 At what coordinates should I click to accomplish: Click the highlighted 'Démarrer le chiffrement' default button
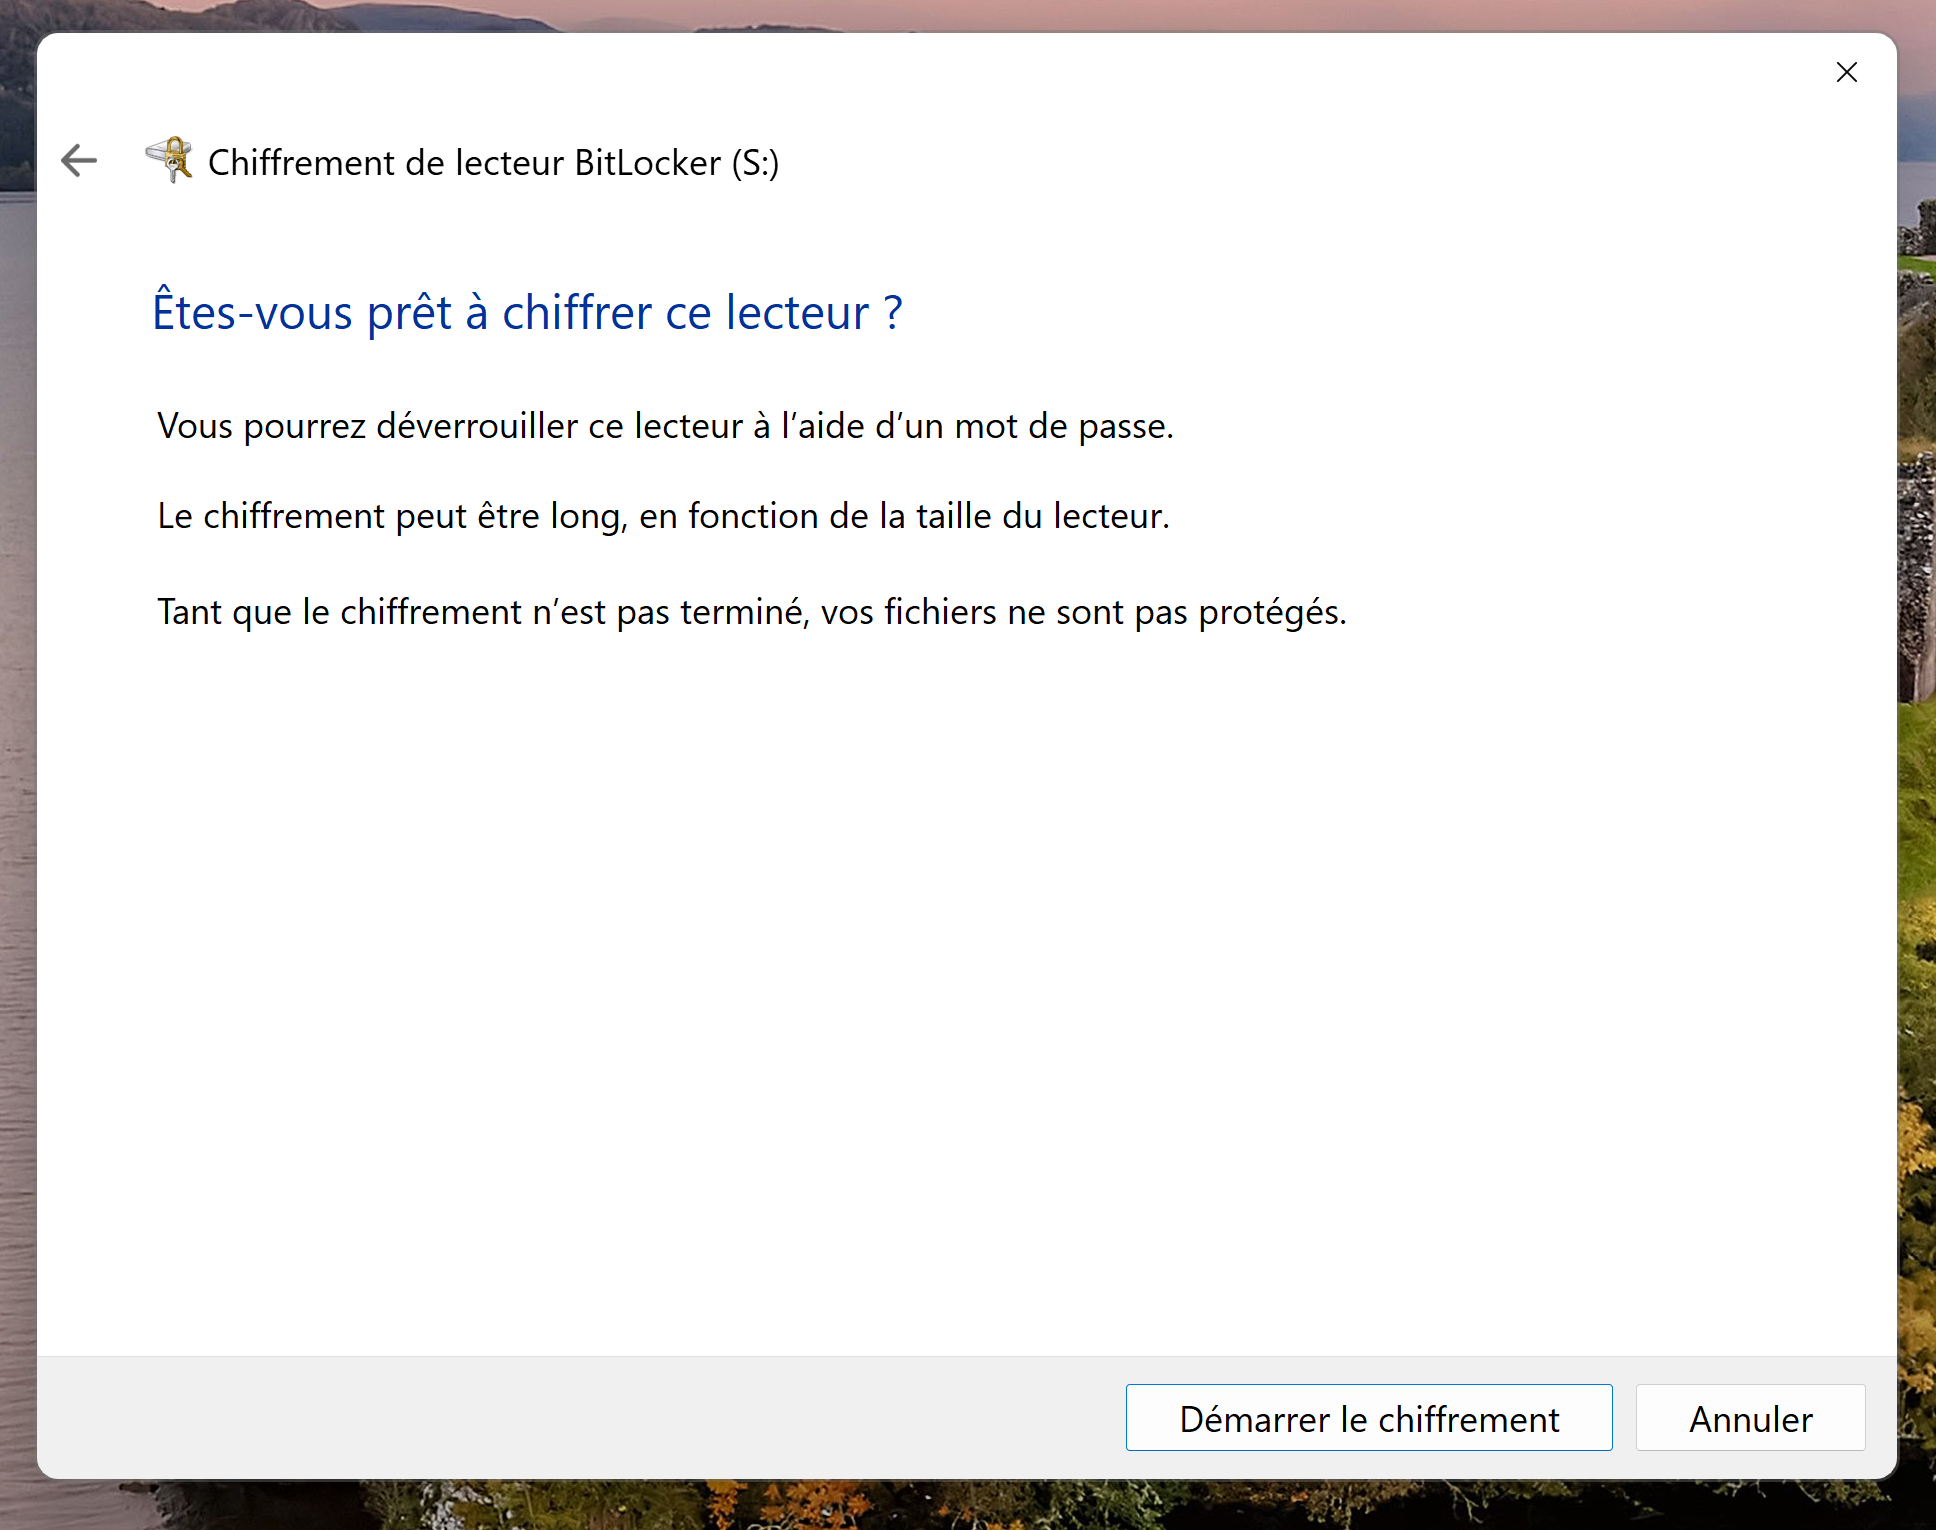1368,1418
